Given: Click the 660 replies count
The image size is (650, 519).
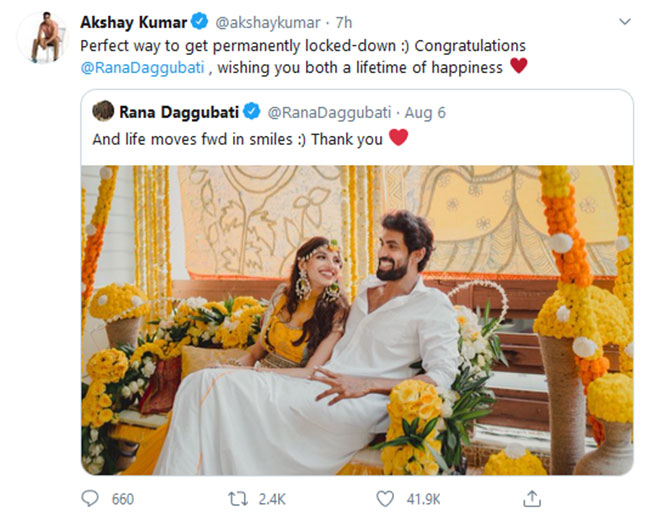Looking at the screenshot, I should (x=122, y=498).
